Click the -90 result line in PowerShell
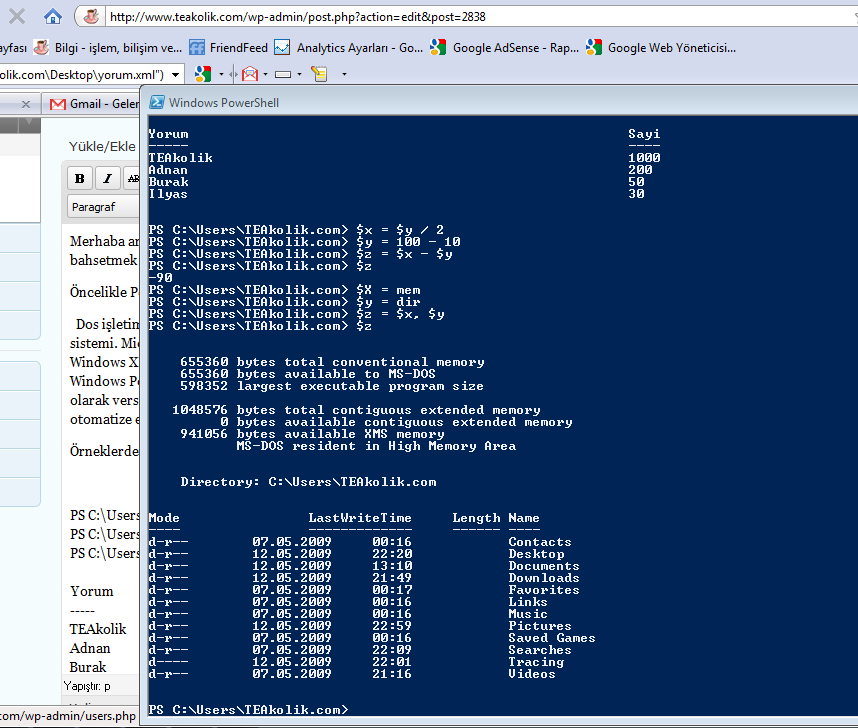 (160, 278)
